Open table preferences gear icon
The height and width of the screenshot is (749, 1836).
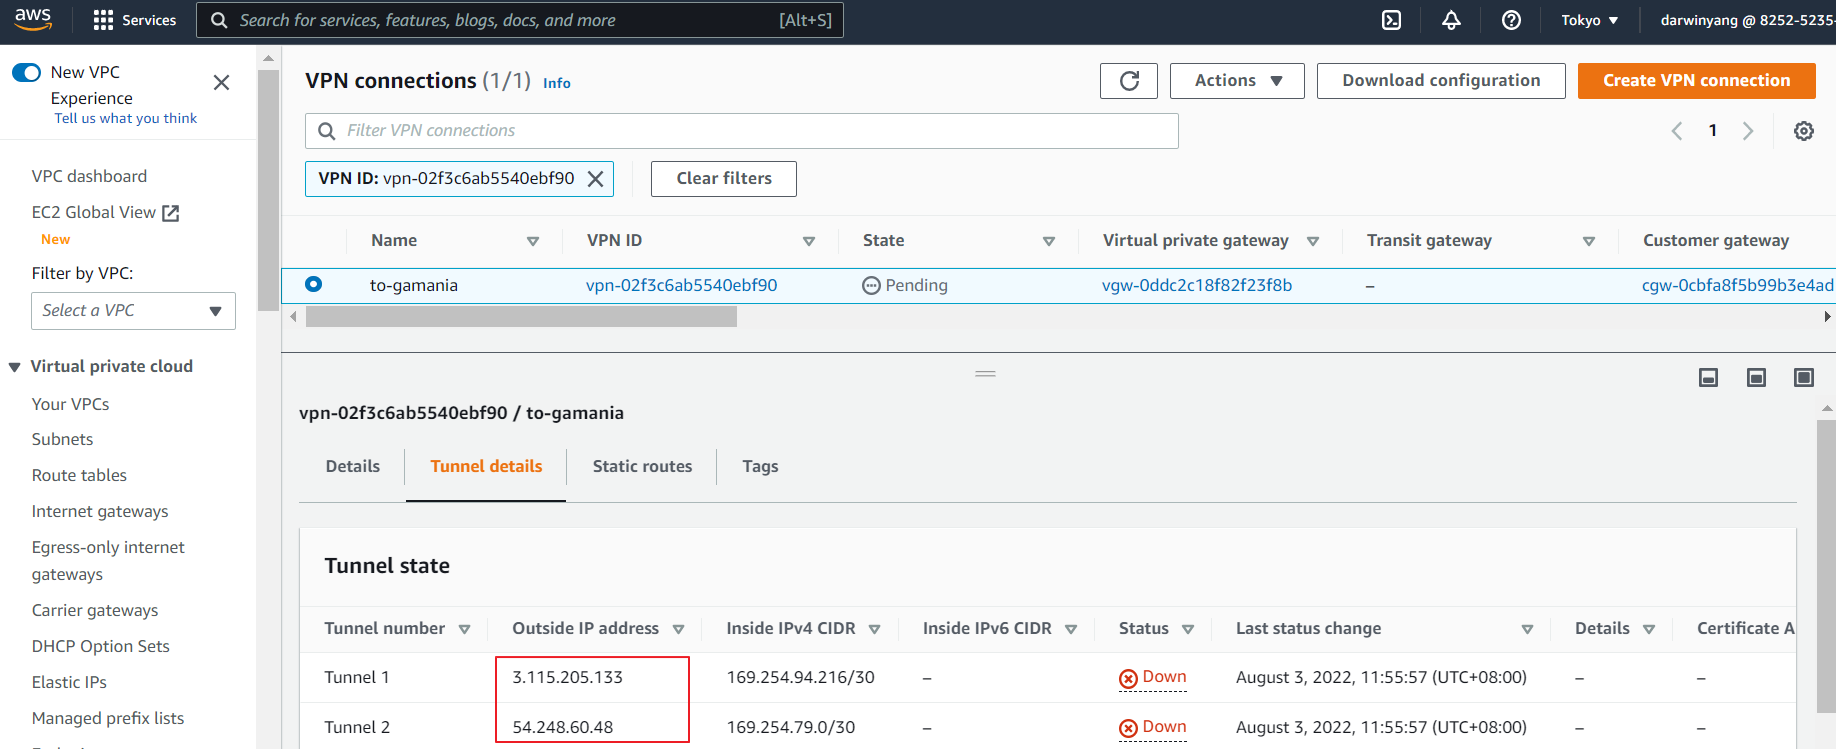tap(1803, 131)
